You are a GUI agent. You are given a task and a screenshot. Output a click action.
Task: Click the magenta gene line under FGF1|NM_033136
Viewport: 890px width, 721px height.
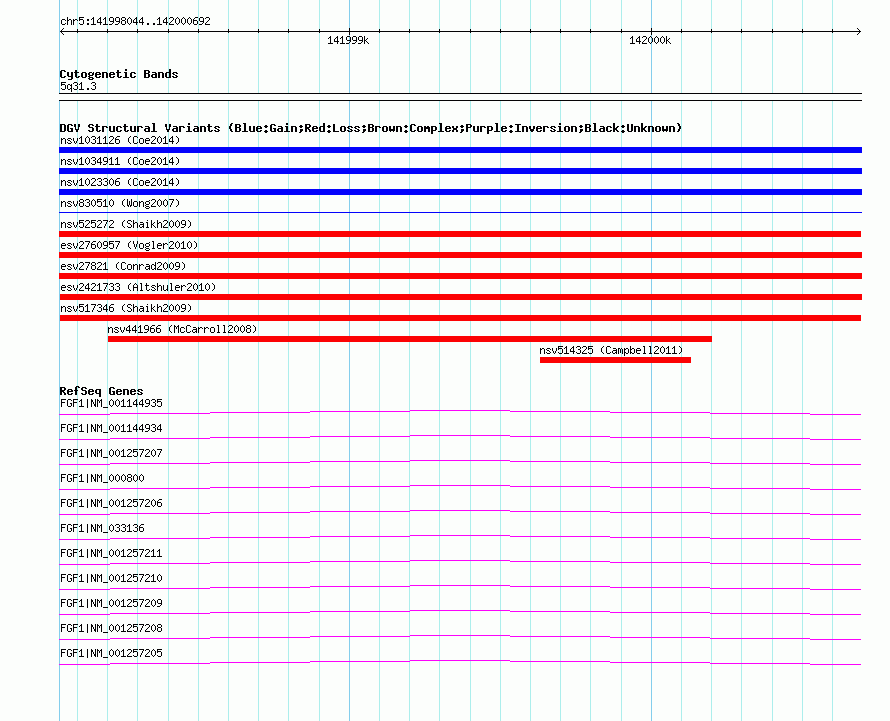460,536
